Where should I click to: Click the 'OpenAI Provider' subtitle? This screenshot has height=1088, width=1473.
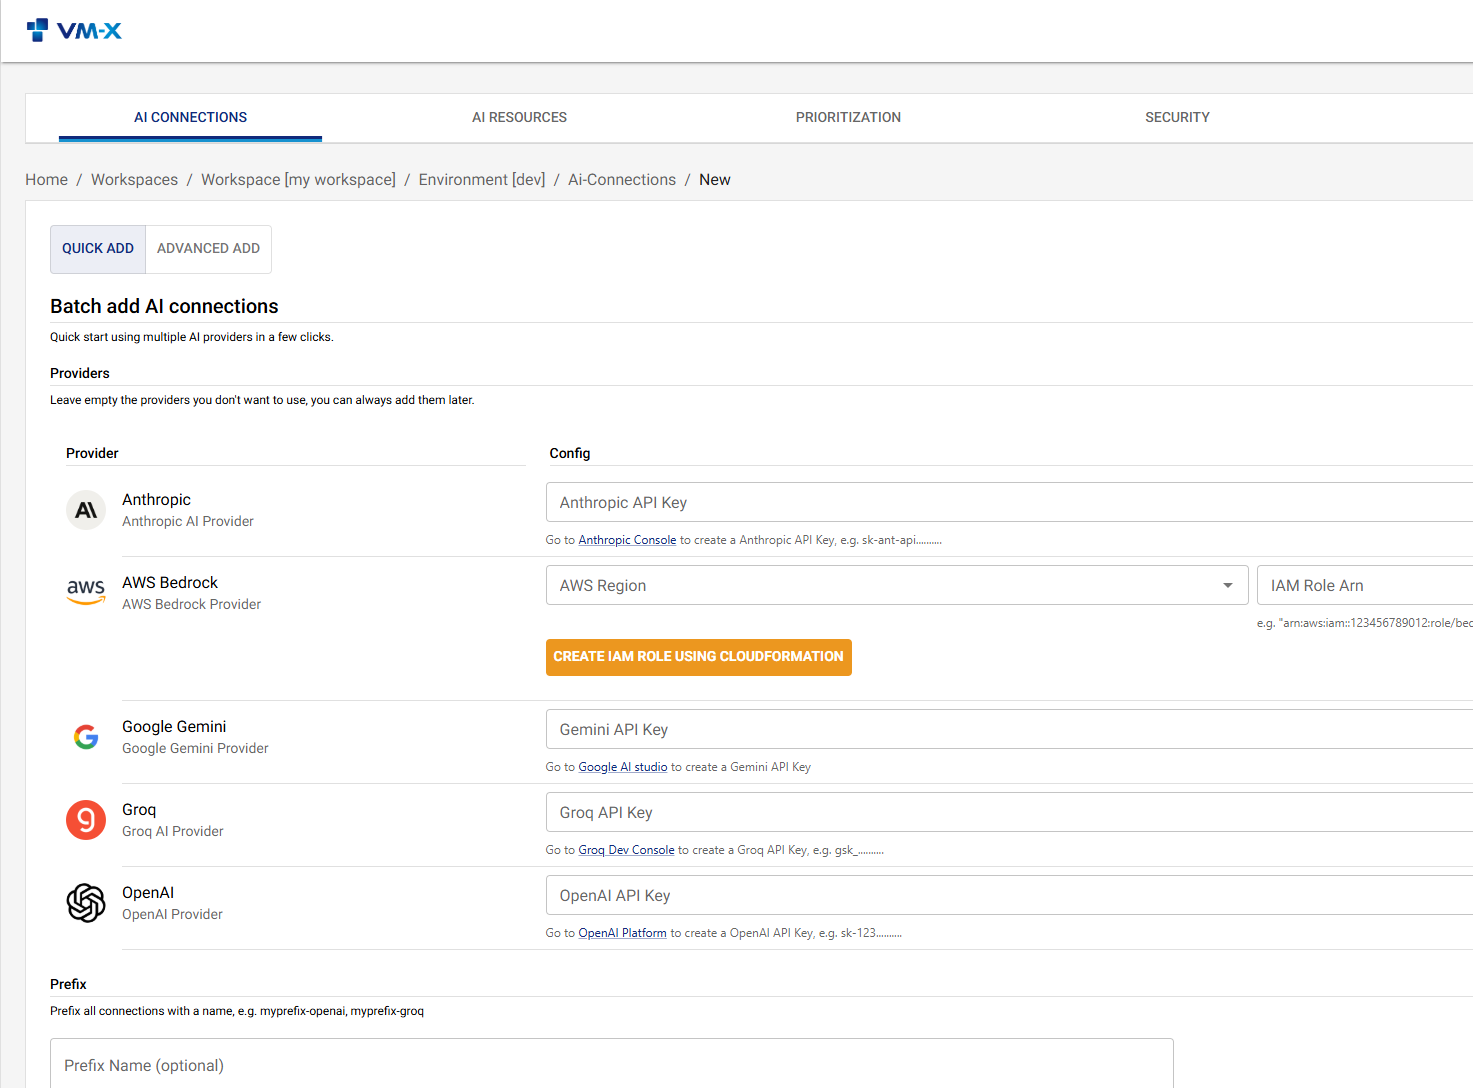172,914
